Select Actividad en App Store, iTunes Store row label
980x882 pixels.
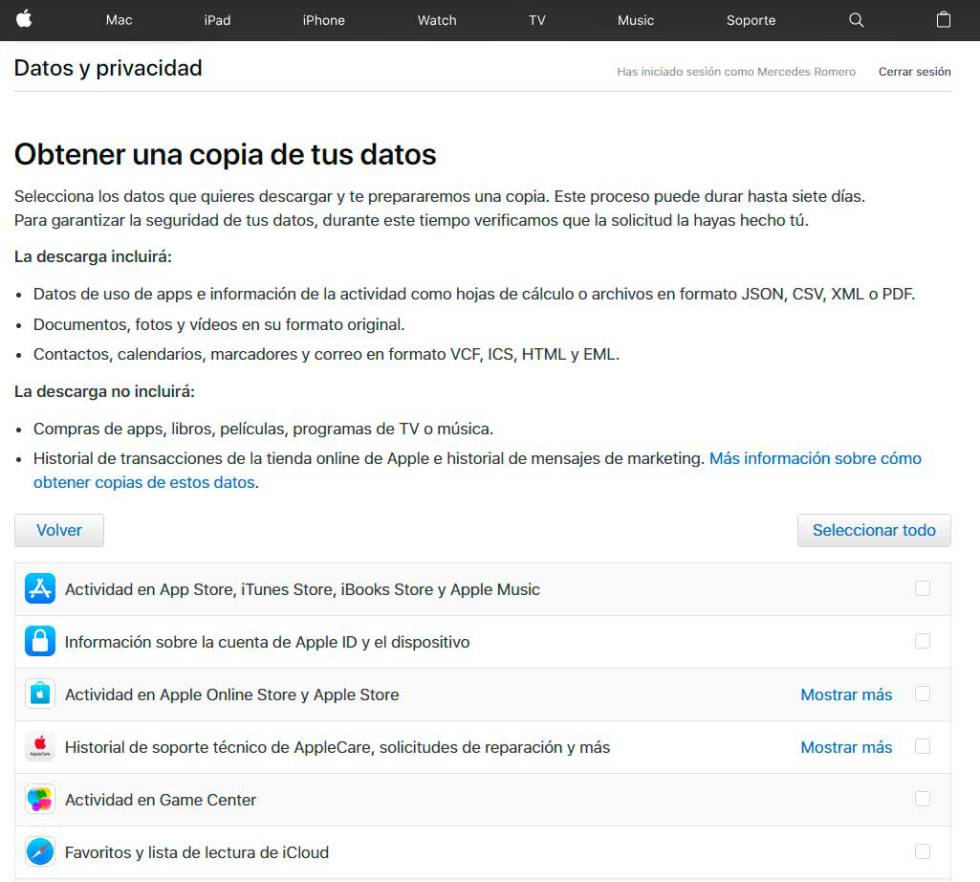click(302, 589)
